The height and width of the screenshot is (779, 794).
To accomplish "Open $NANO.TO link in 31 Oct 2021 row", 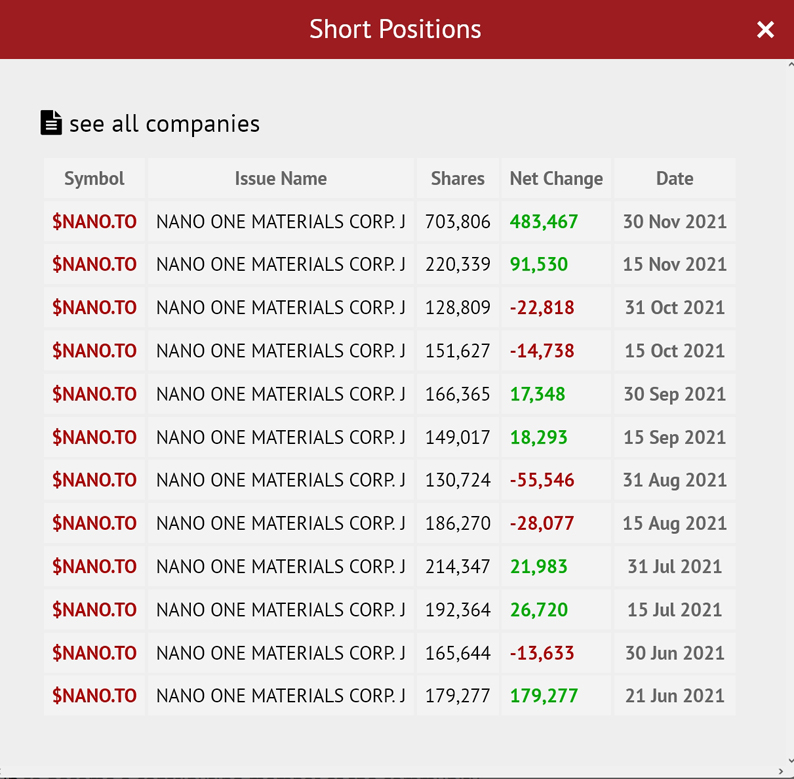I will click(x=95, y=307).
